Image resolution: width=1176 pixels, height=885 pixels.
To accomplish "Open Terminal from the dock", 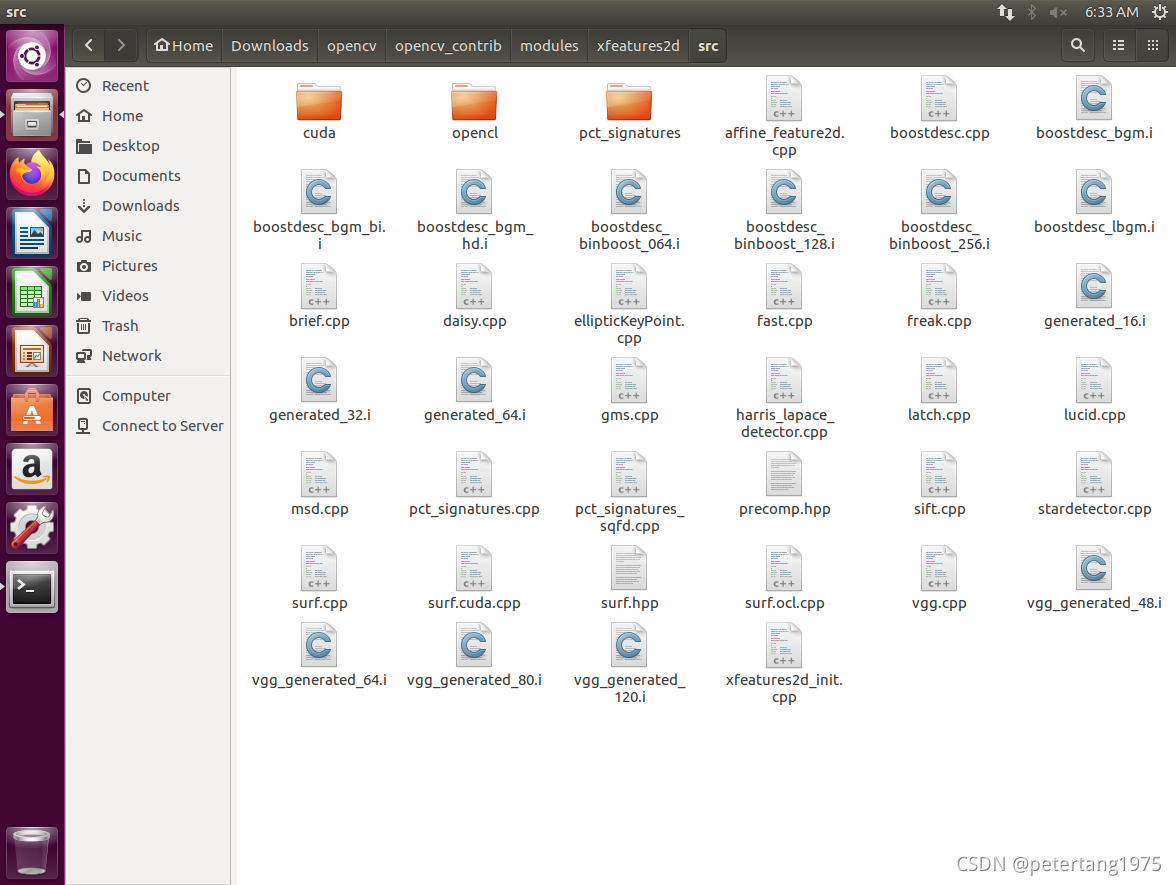I will coord(32,587).
